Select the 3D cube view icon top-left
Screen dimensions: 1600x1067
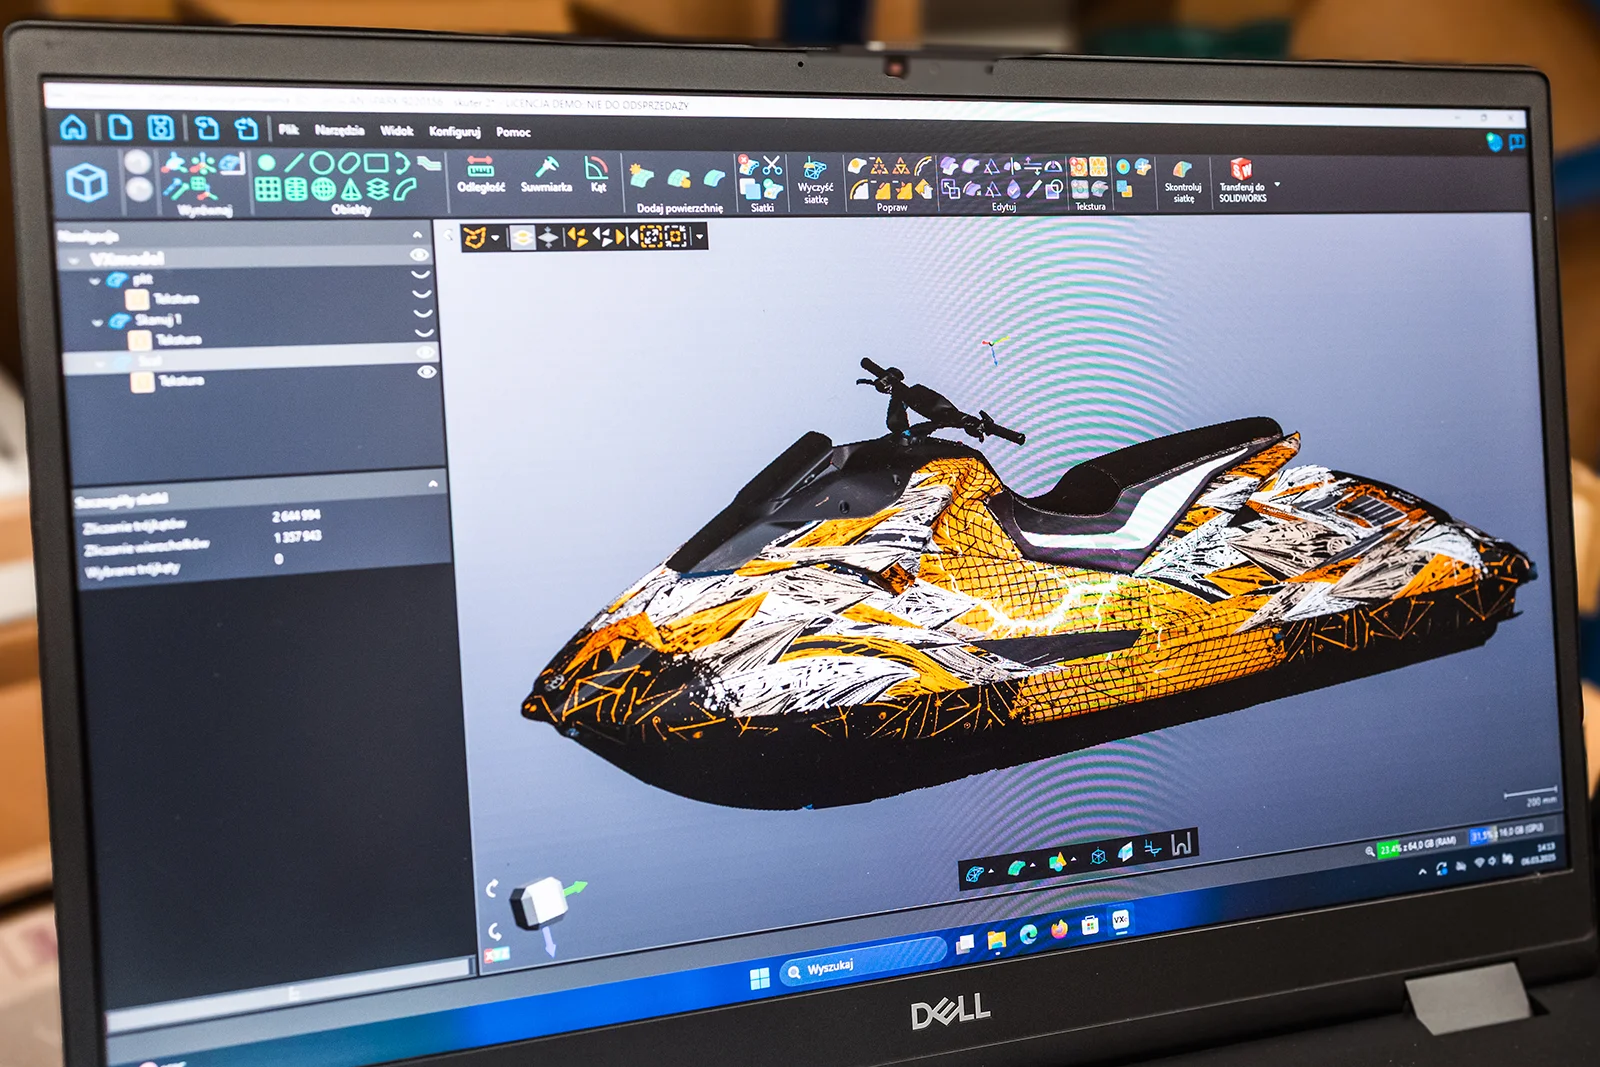[x=86, y=180]
